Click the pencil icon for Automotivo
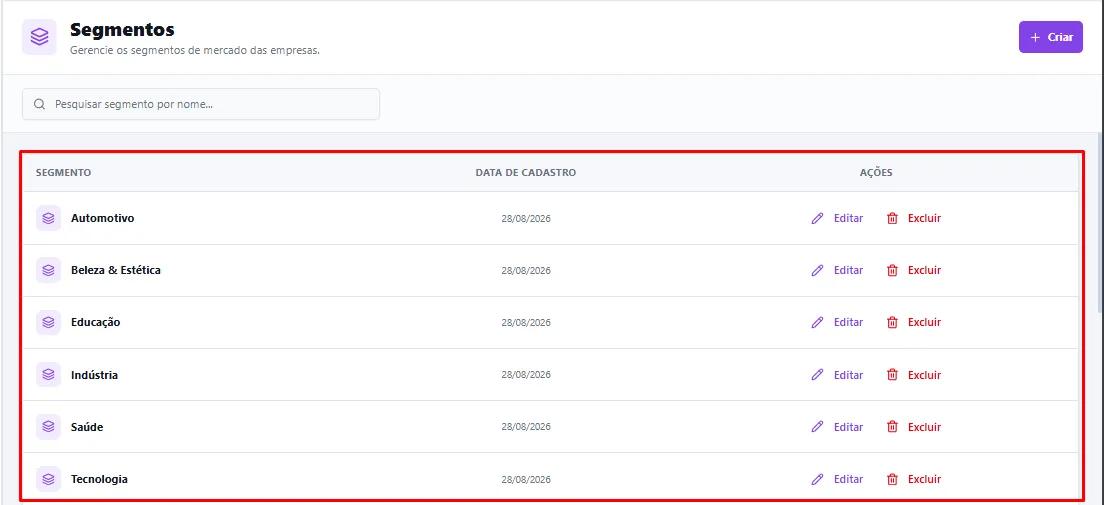The image size is (1104, 505). [817, 218]
